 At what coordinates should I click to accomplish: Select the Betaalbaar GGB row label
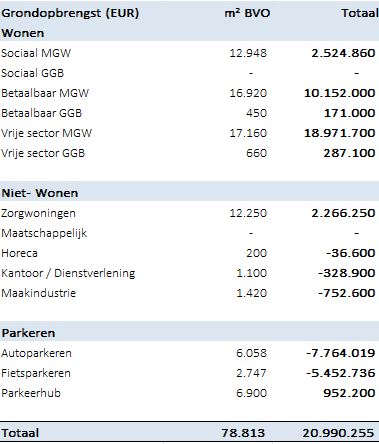point(41,113)
